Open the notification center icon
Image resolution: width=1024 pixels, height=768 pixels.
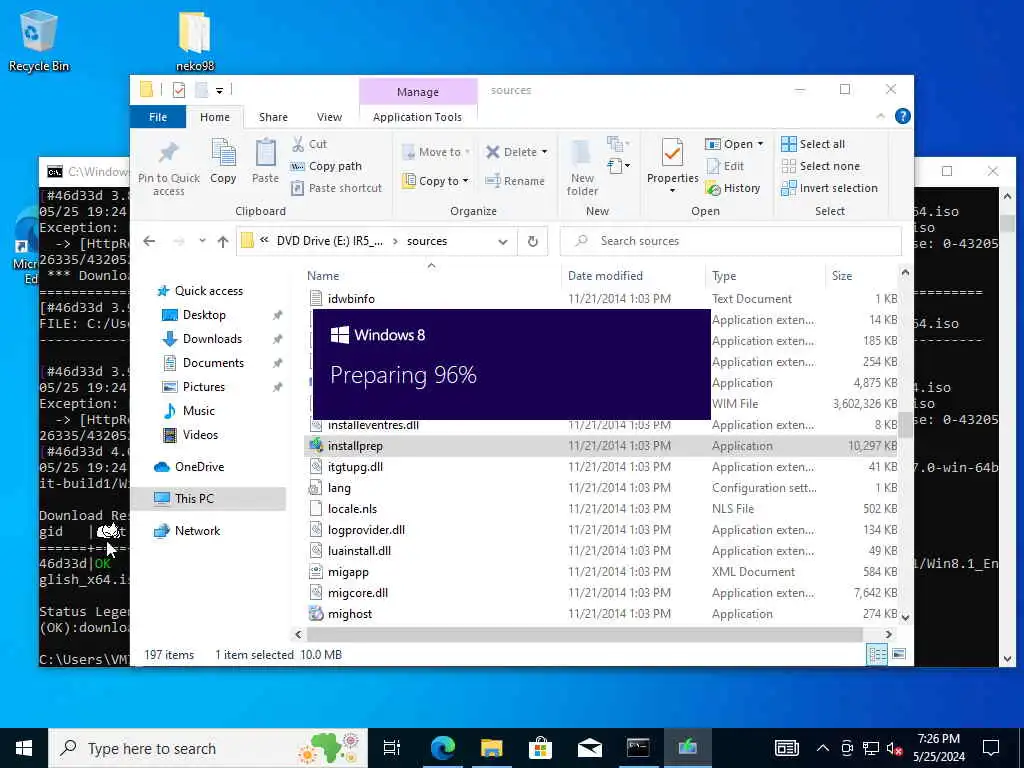[991, 748]
